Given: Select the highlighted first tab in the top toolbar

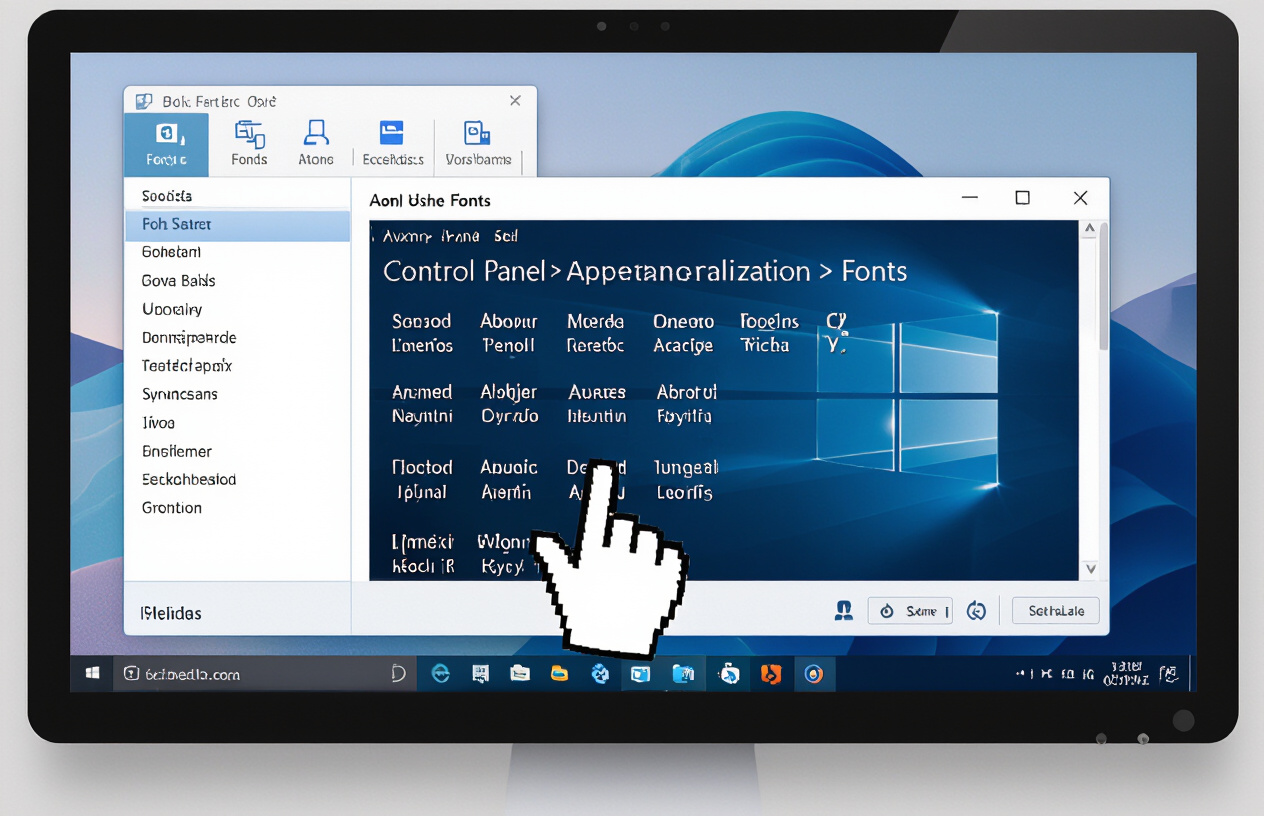Looking at the screenshot, I should pyautogui.click(x=166, y=144).
